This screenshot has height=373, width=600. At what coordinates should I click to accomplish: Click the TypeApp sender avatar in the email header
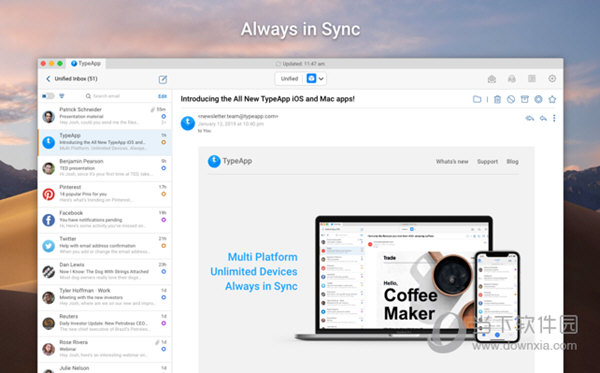(188, 123)
